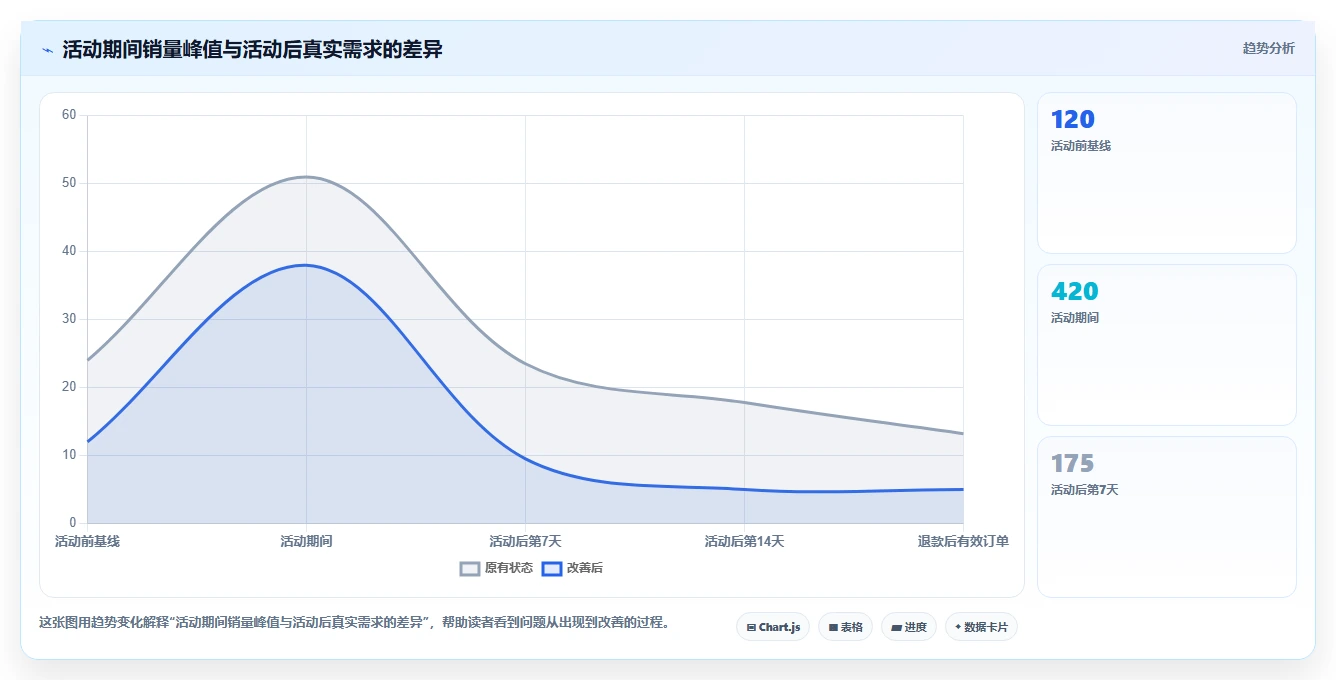
Task: Select the 表格 tag button
Action: (845, 627)
